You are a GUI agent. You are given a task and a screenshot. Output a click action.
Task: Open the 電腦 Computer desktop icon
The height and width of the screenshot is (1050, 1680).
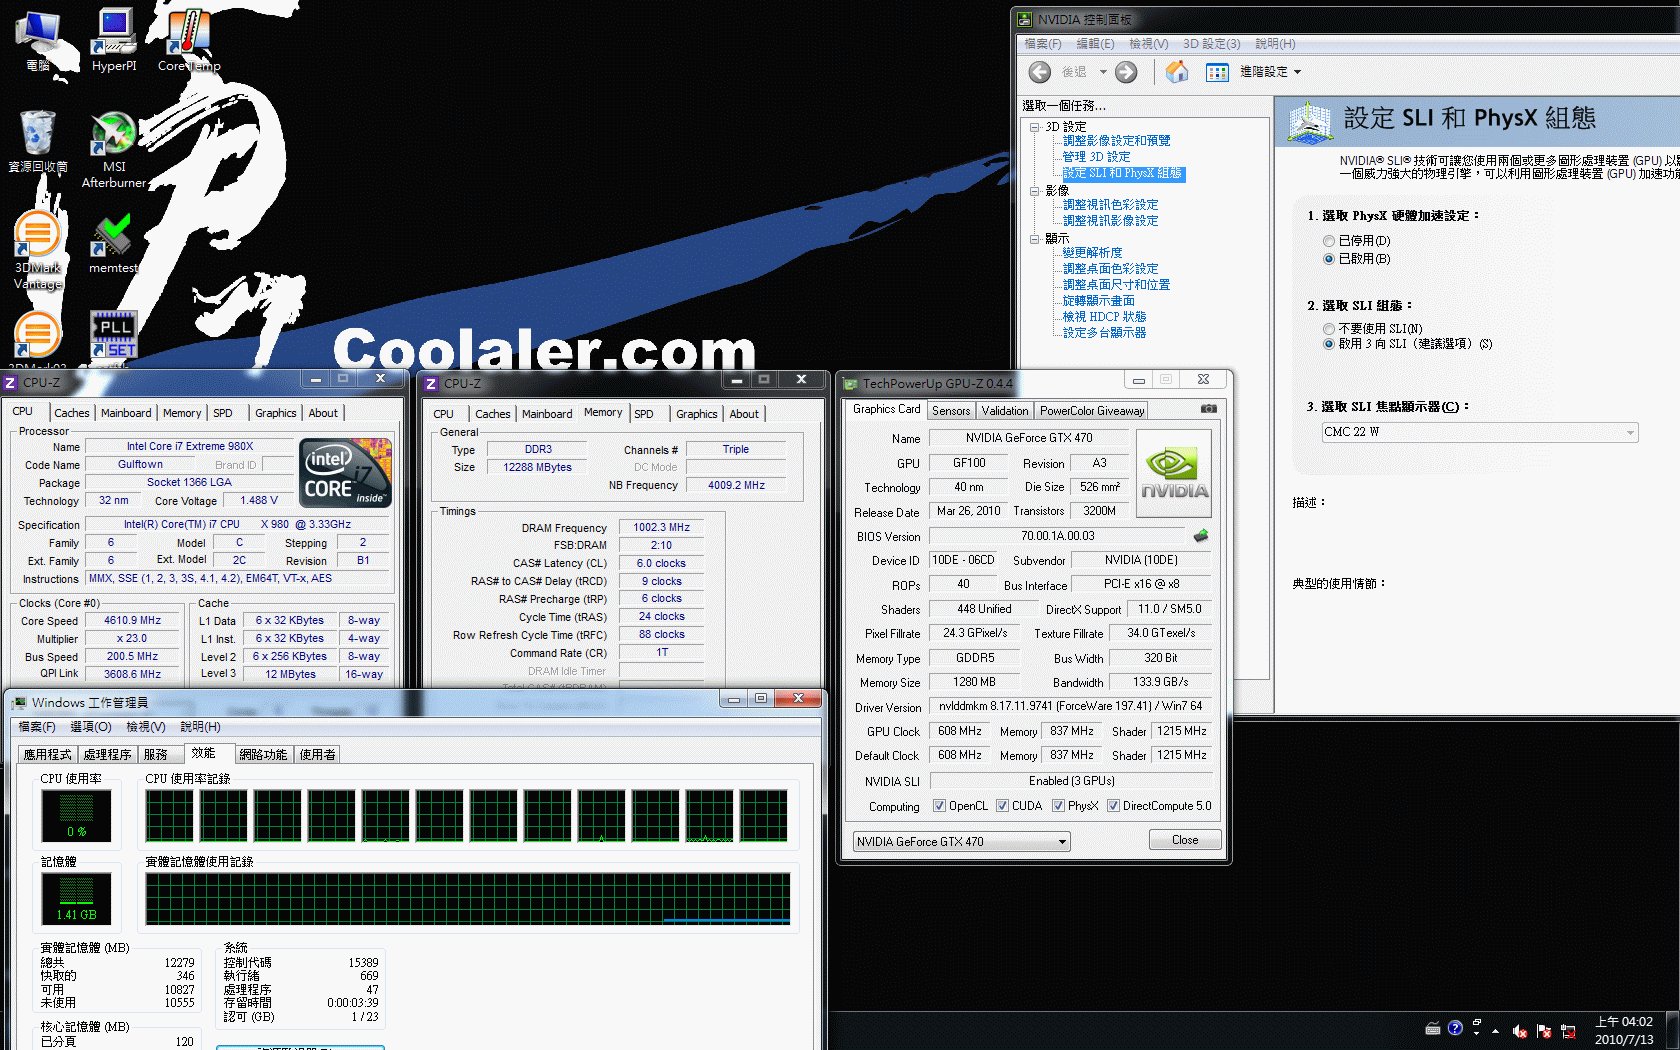tap(38, 40)
